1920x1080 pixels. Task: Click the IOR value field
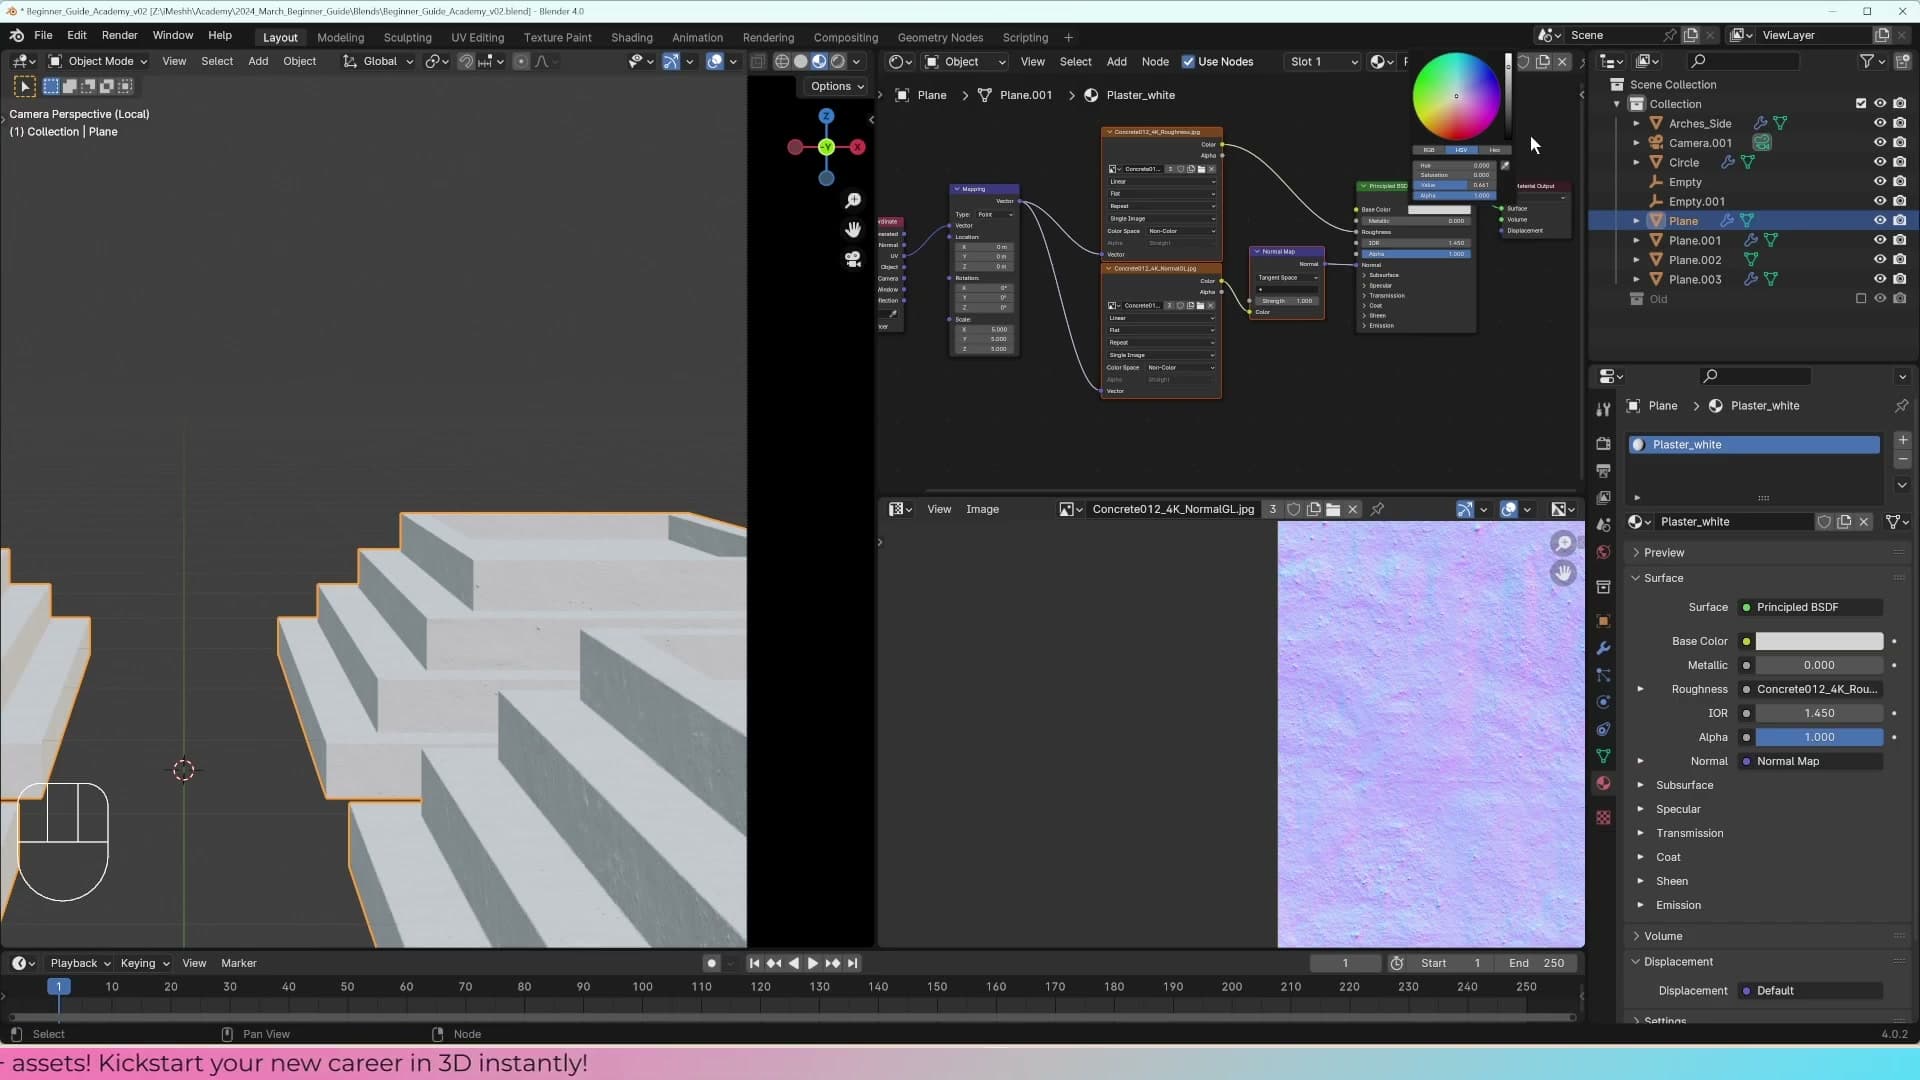pos(1819,714)
